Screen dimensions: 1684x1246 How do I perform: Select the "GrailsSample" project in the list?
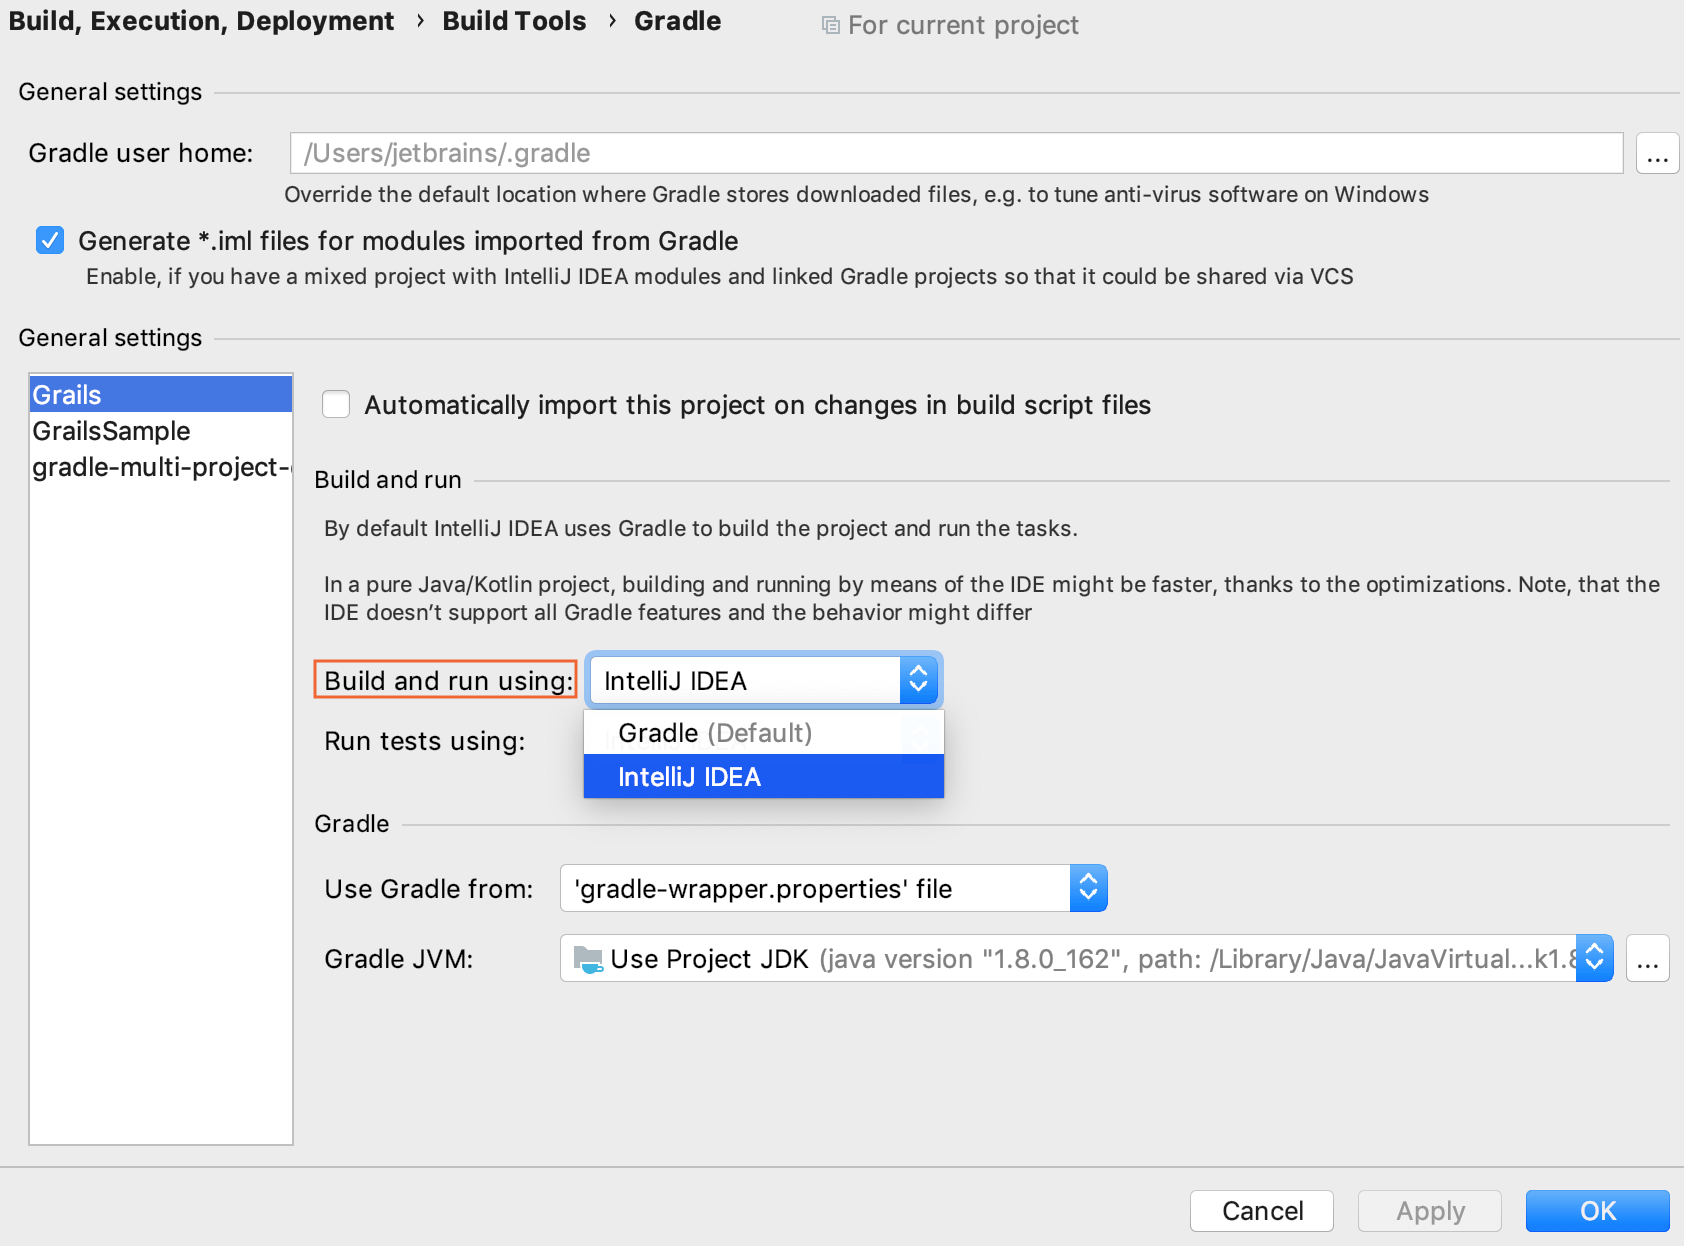coord(111,431)
